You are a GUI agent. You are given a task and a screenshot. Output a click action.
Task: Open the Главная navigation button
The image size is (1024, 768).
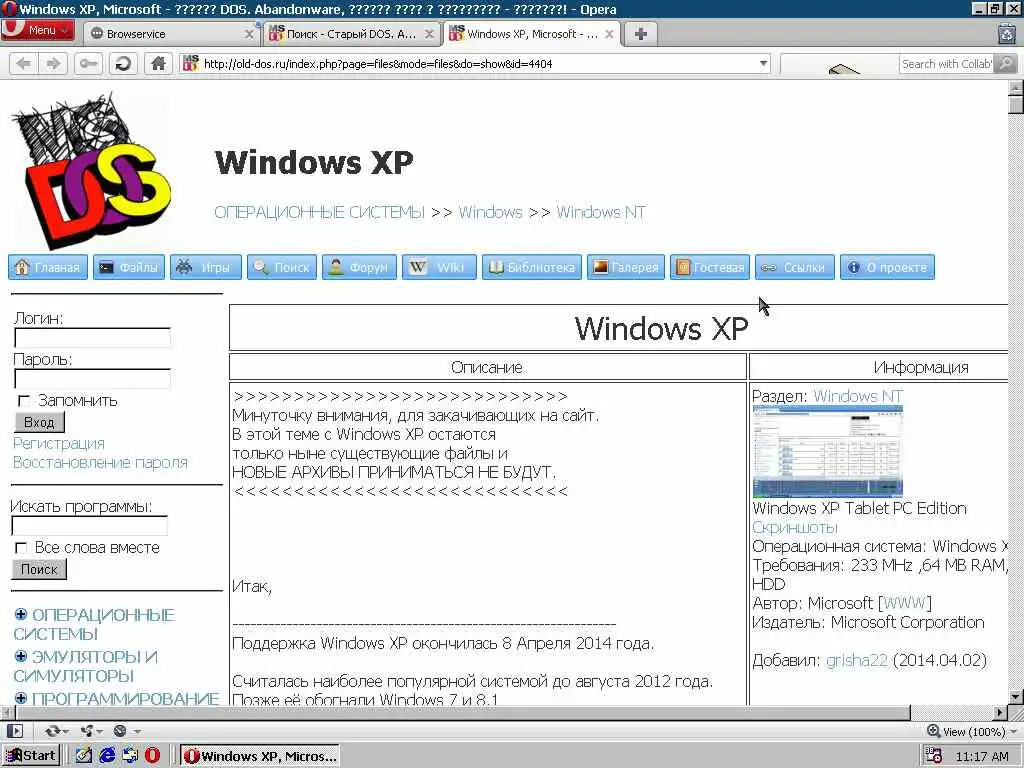(48, 267)
